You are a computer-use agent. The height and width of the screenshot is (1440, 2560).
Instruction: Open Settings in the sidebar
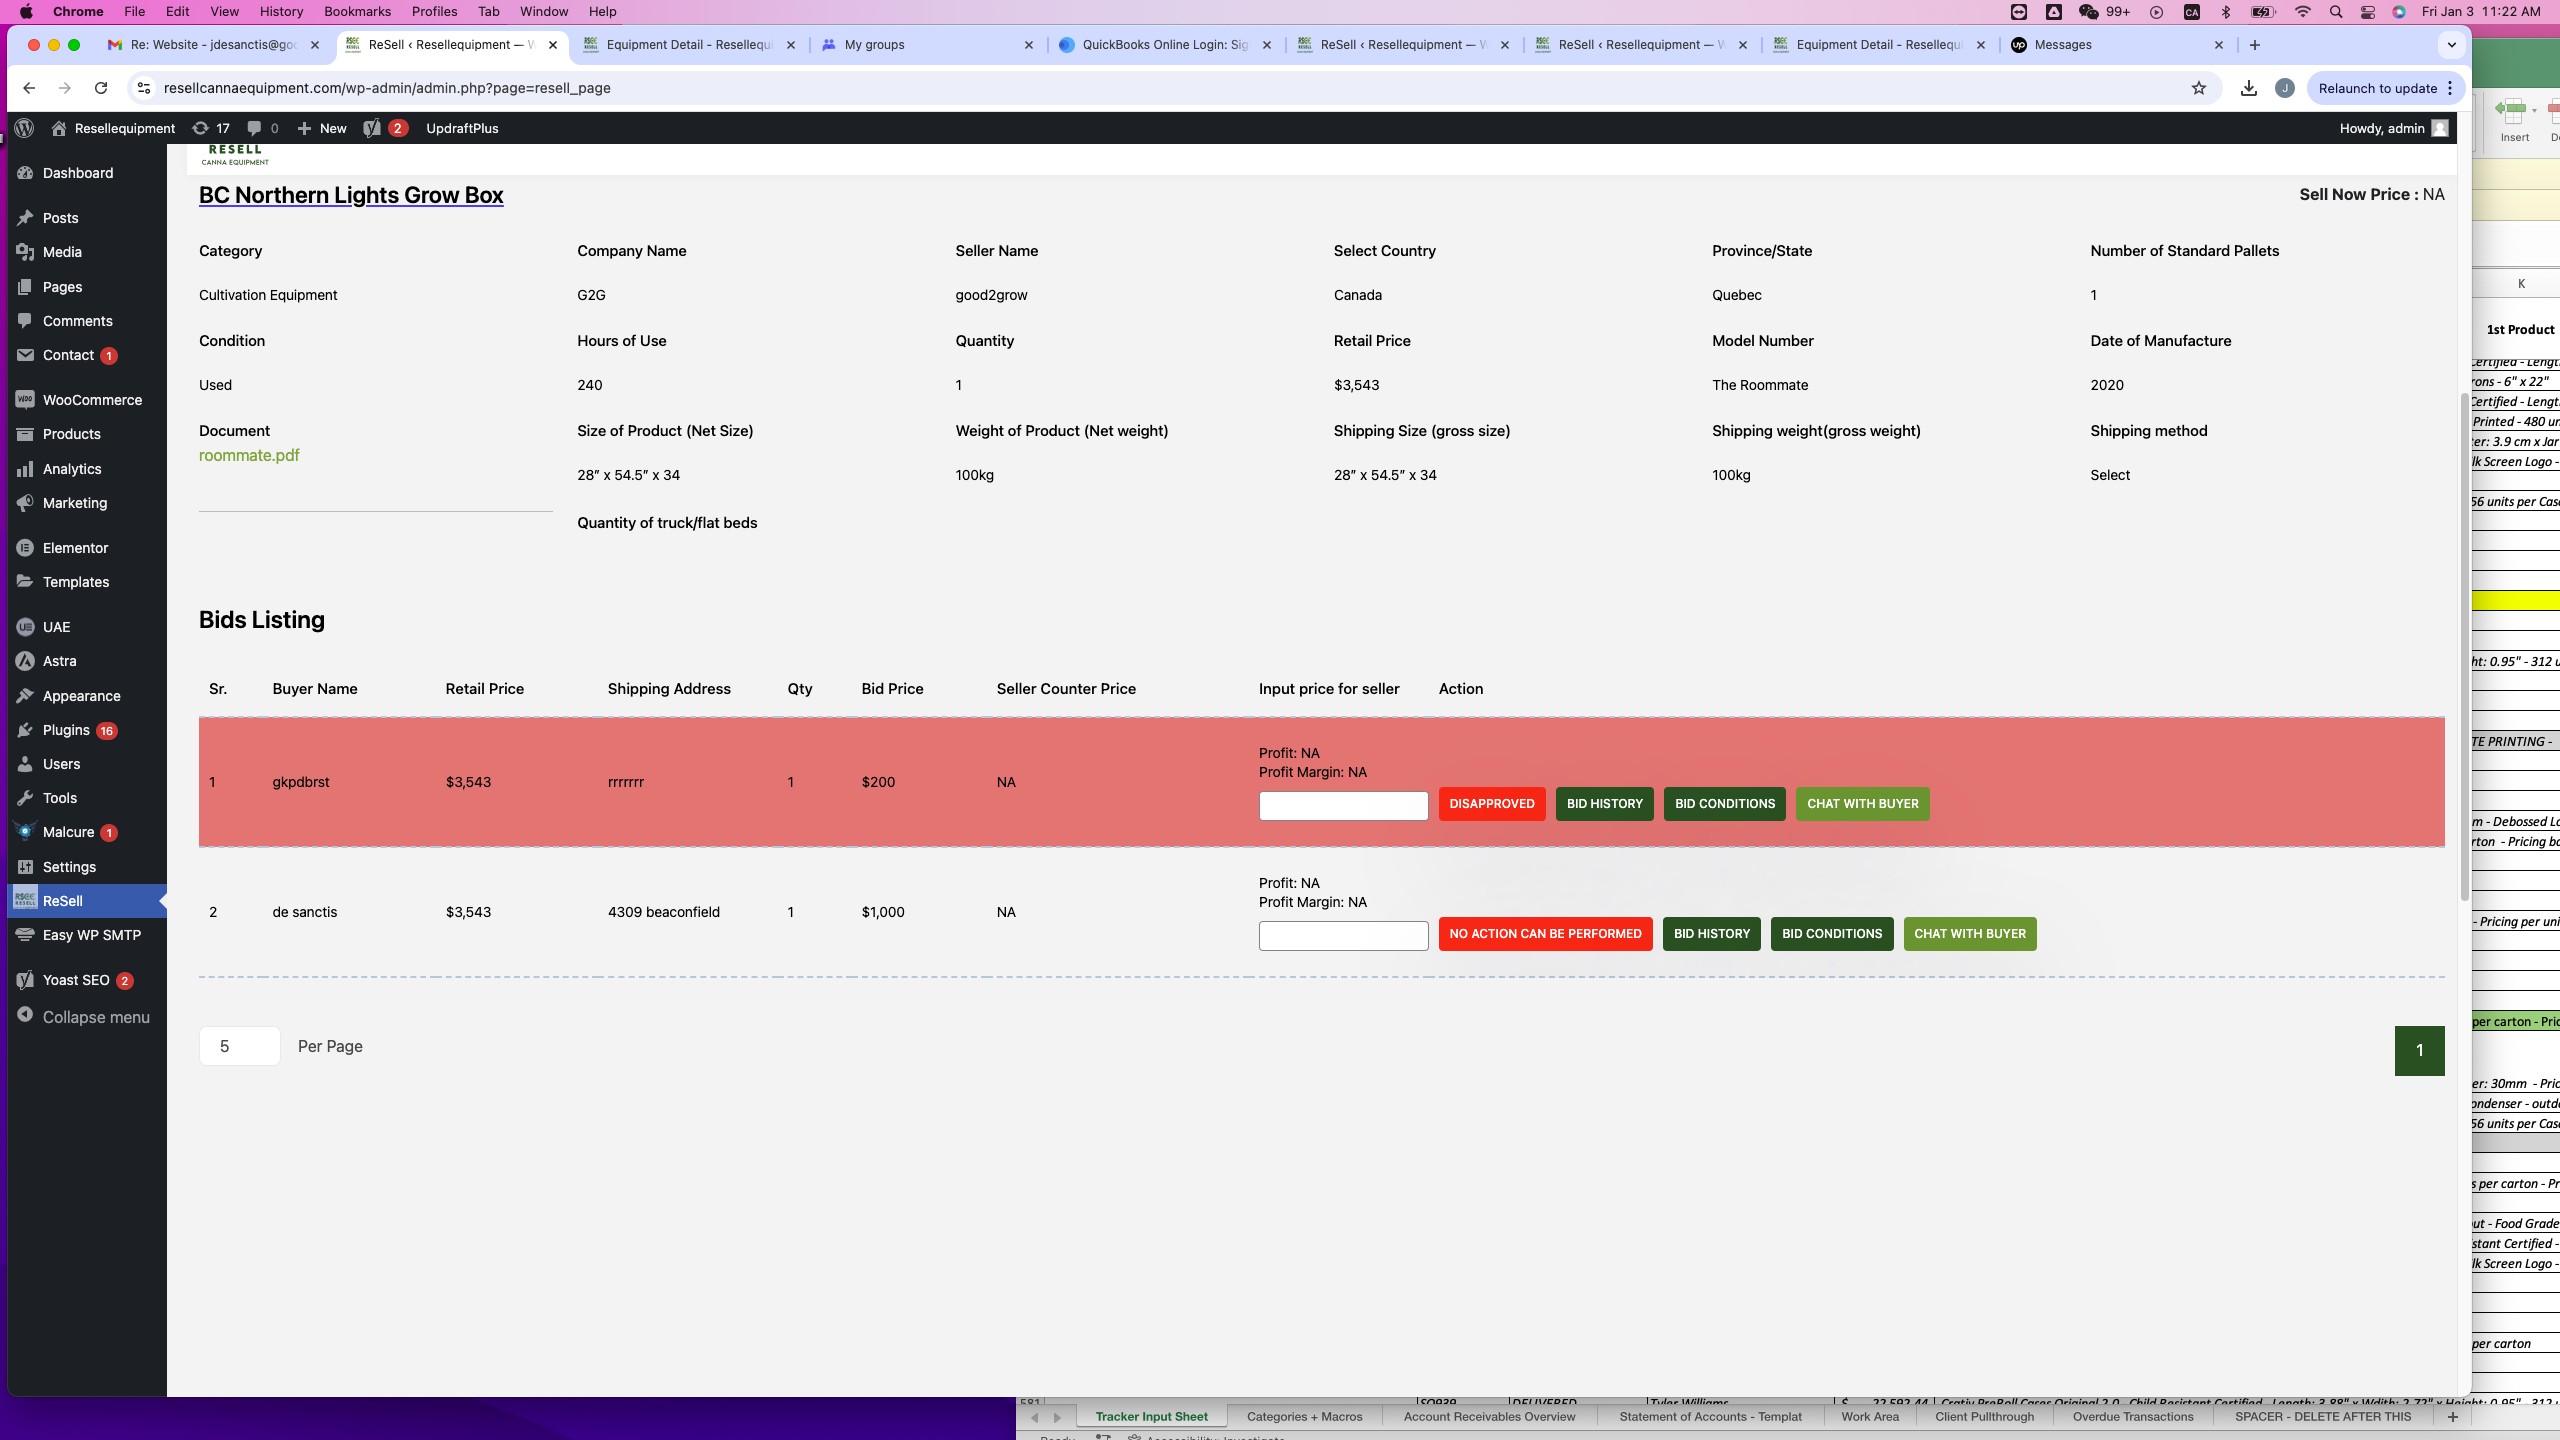[69, 867]
